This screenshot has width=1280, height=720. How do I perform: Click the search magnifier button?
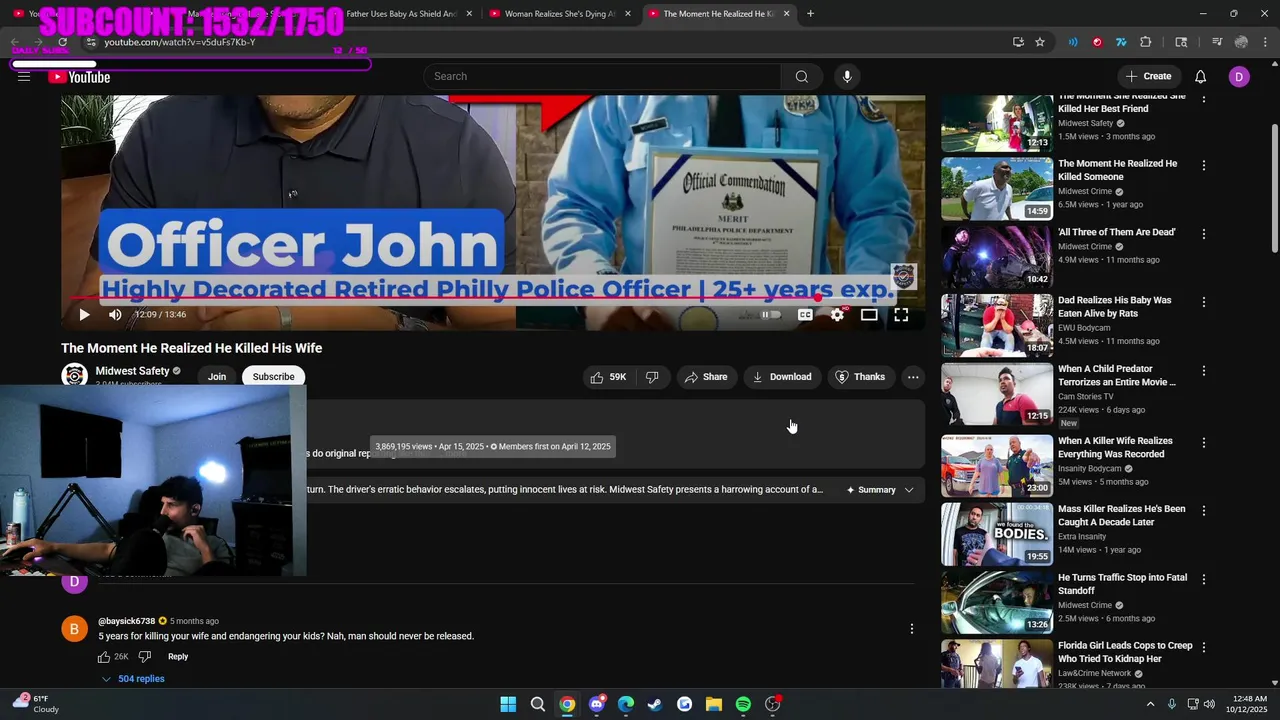(x=801, y=77)
